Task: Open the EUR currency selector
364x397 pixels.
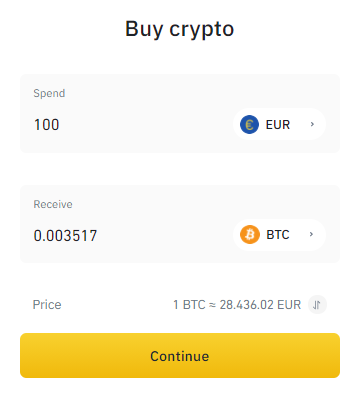Action: pyautogui.click(x=279, y=124)
